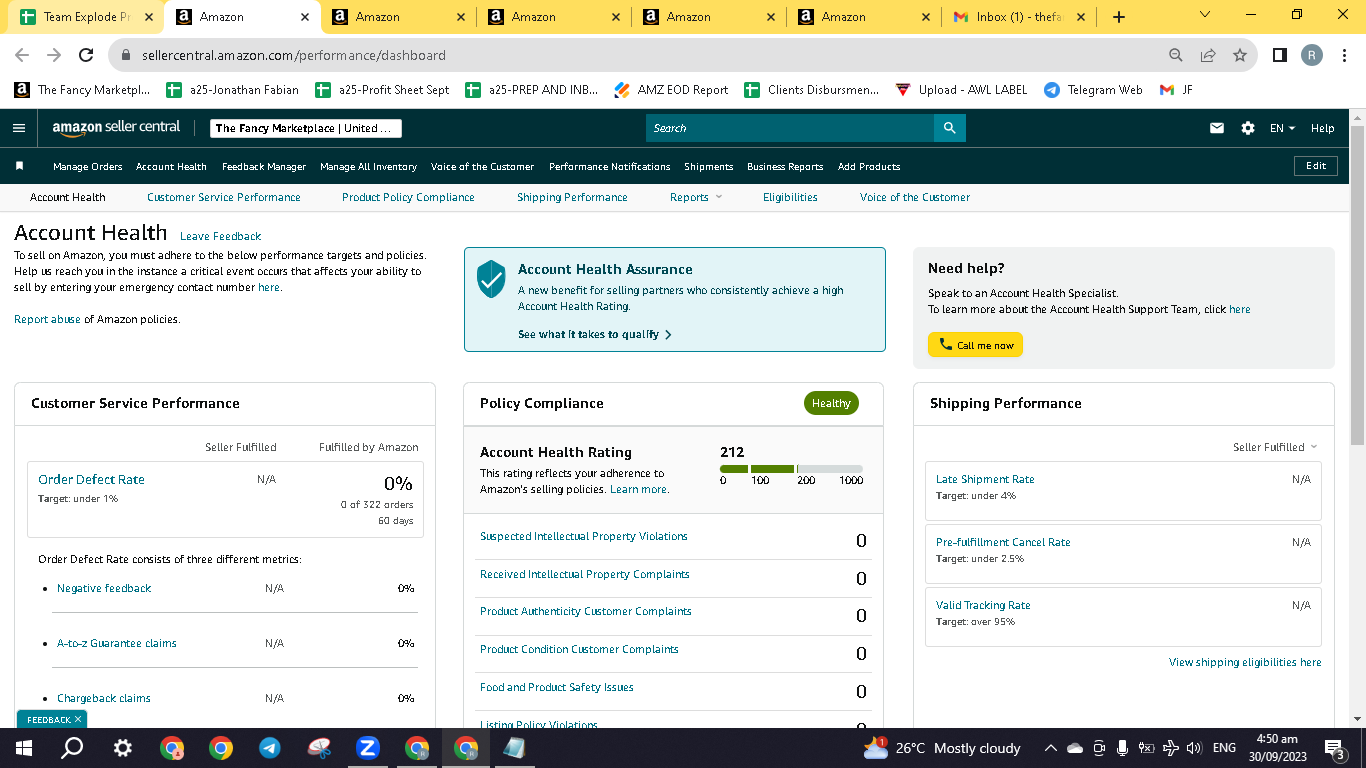Open the Late Shipment Rate link
1366x768 pixels.
pos(985,479)
